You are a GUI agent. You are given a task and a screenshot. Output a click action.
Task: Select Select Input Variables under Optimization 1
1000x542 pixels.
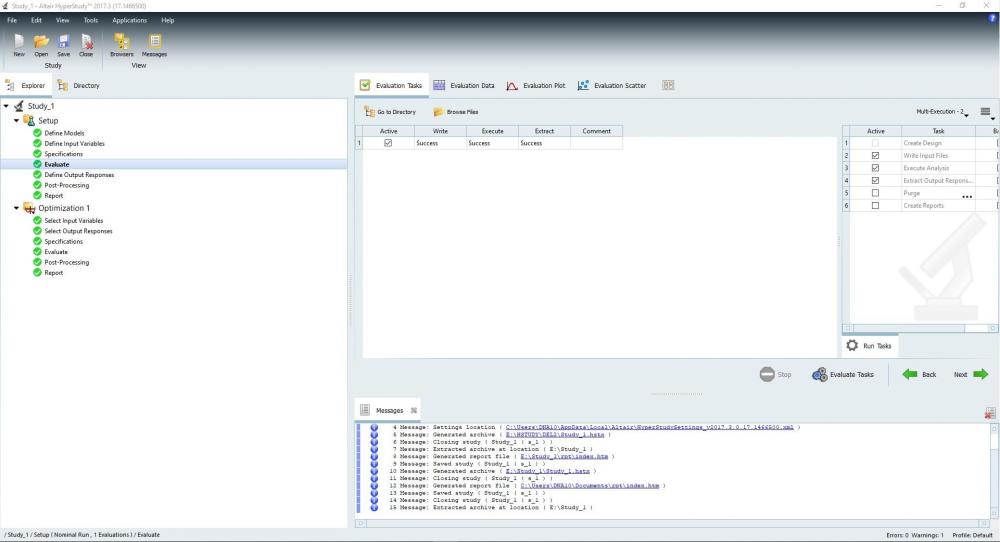click(x=74, y=221)
